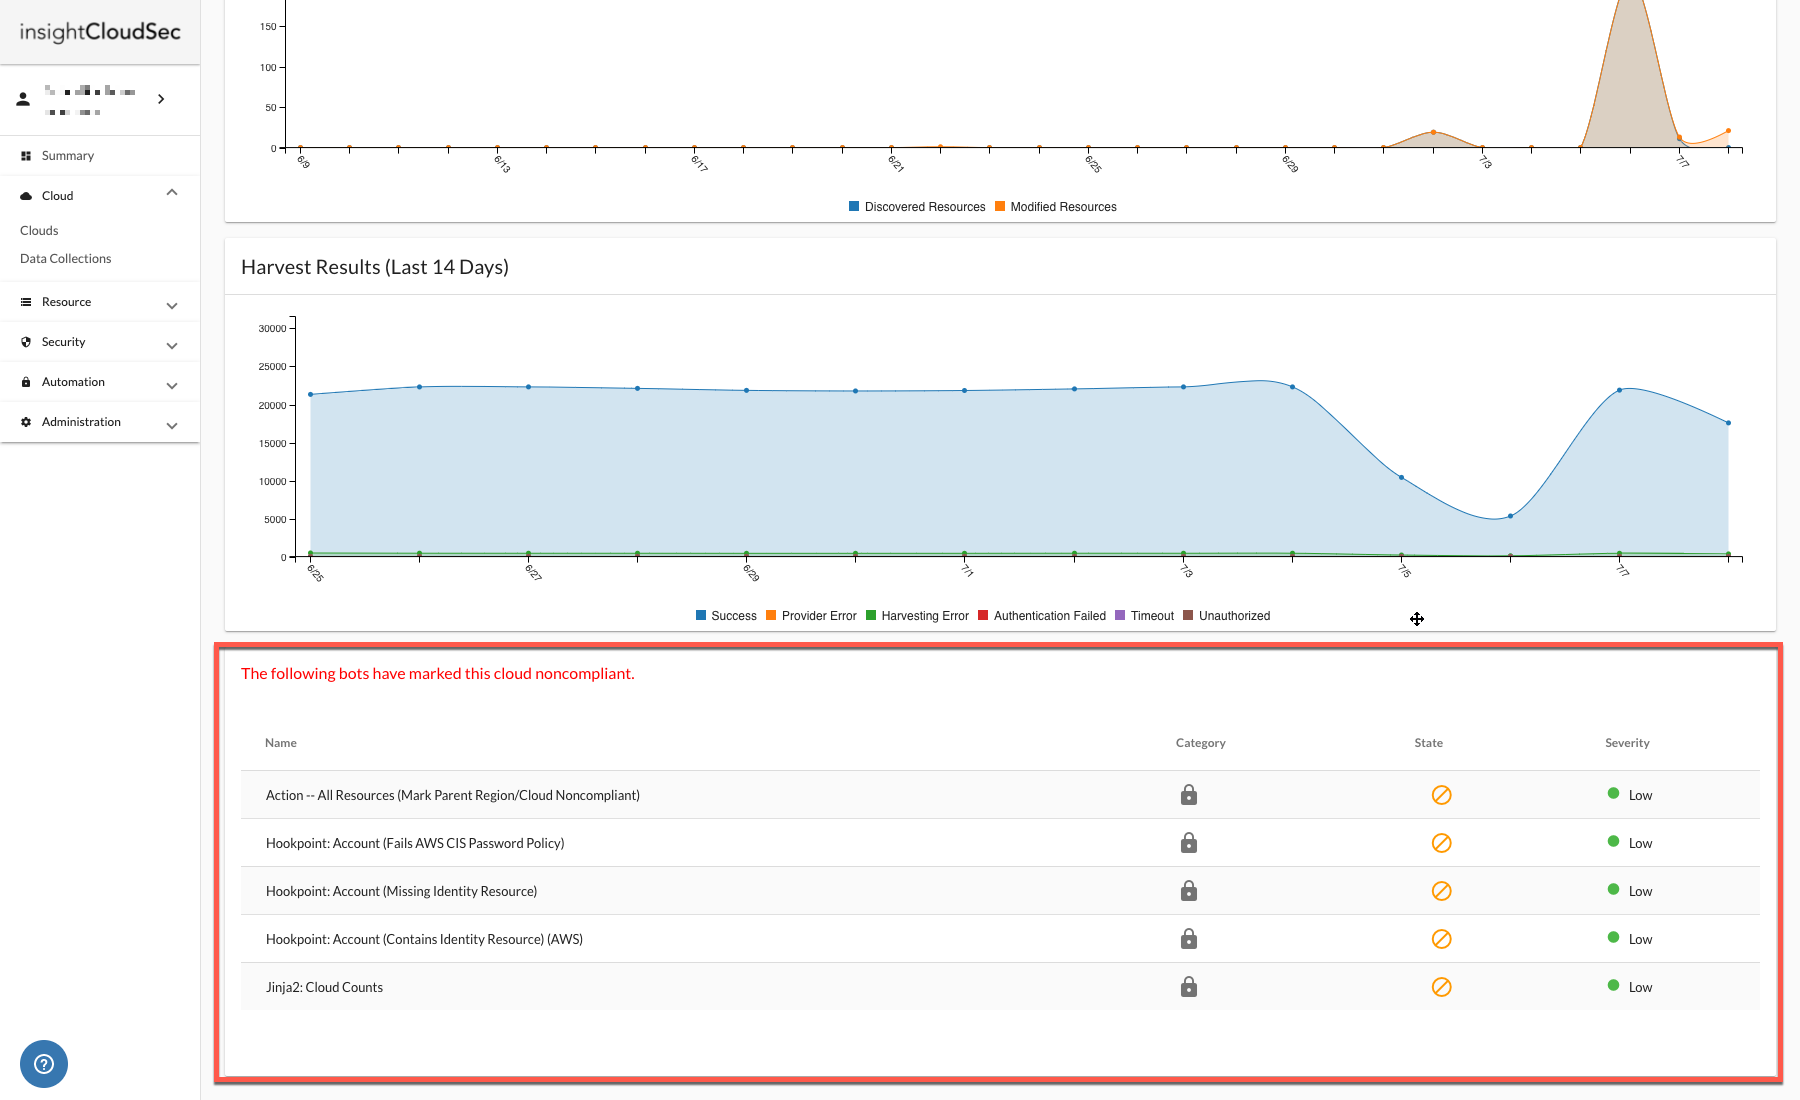Click lock icon for Fails AWS CIS Password Policy
Viewport: 1800px width, 1100px height.
pyautogui.click(x=1188, y=843)
